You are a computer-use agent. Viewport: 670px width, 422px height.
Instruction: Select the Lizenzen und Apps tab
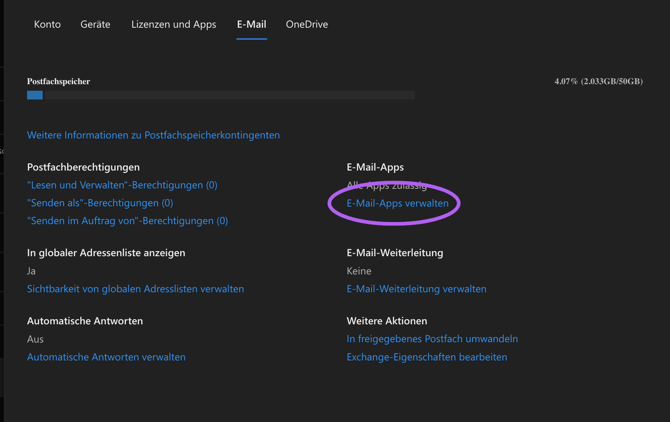tap(173, 24)
